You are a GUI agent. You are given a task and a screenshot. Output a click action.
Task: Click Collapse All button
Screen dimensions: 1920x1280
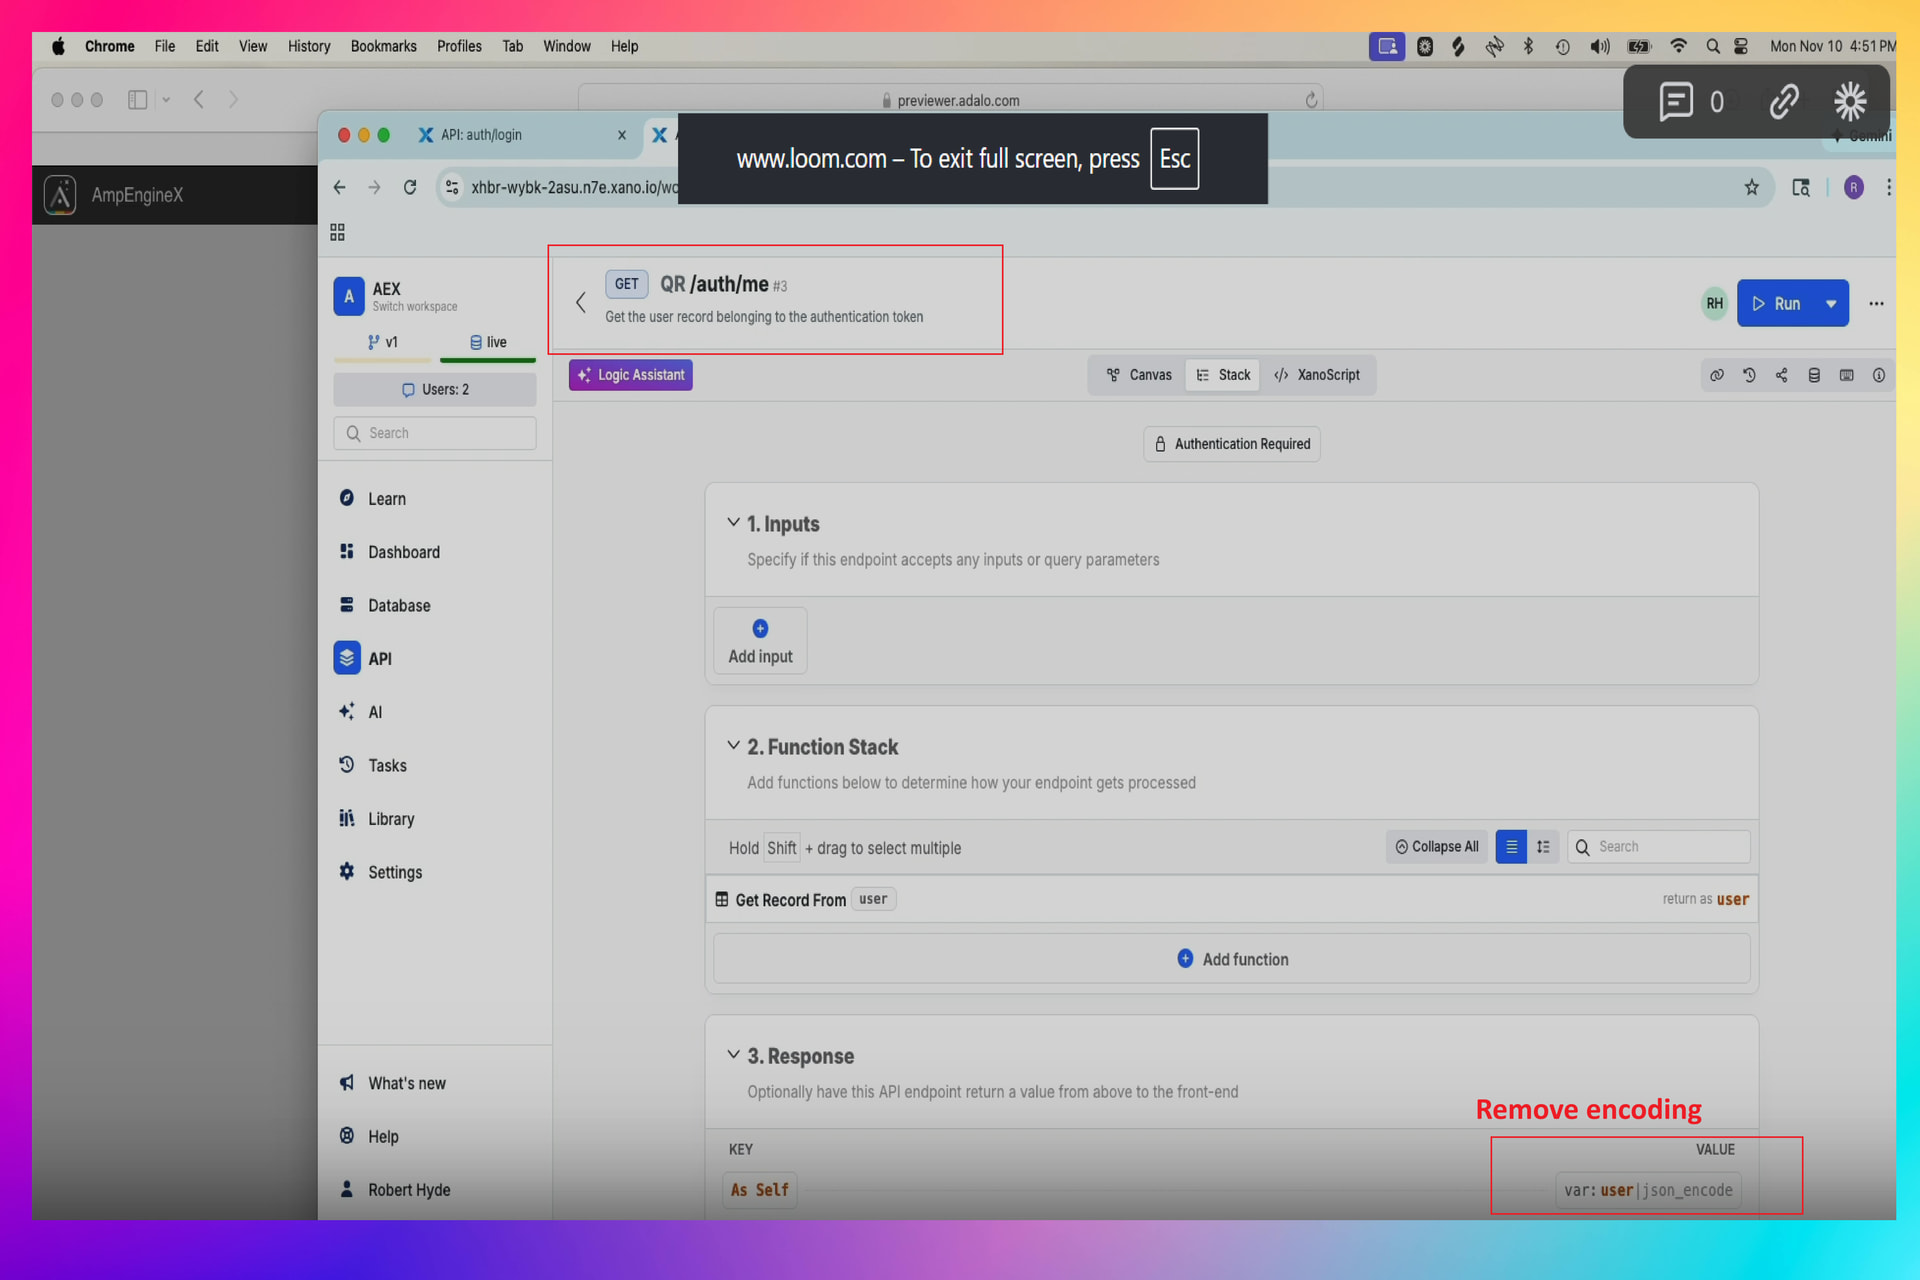pyautogui.click(x=1437, y=847)
